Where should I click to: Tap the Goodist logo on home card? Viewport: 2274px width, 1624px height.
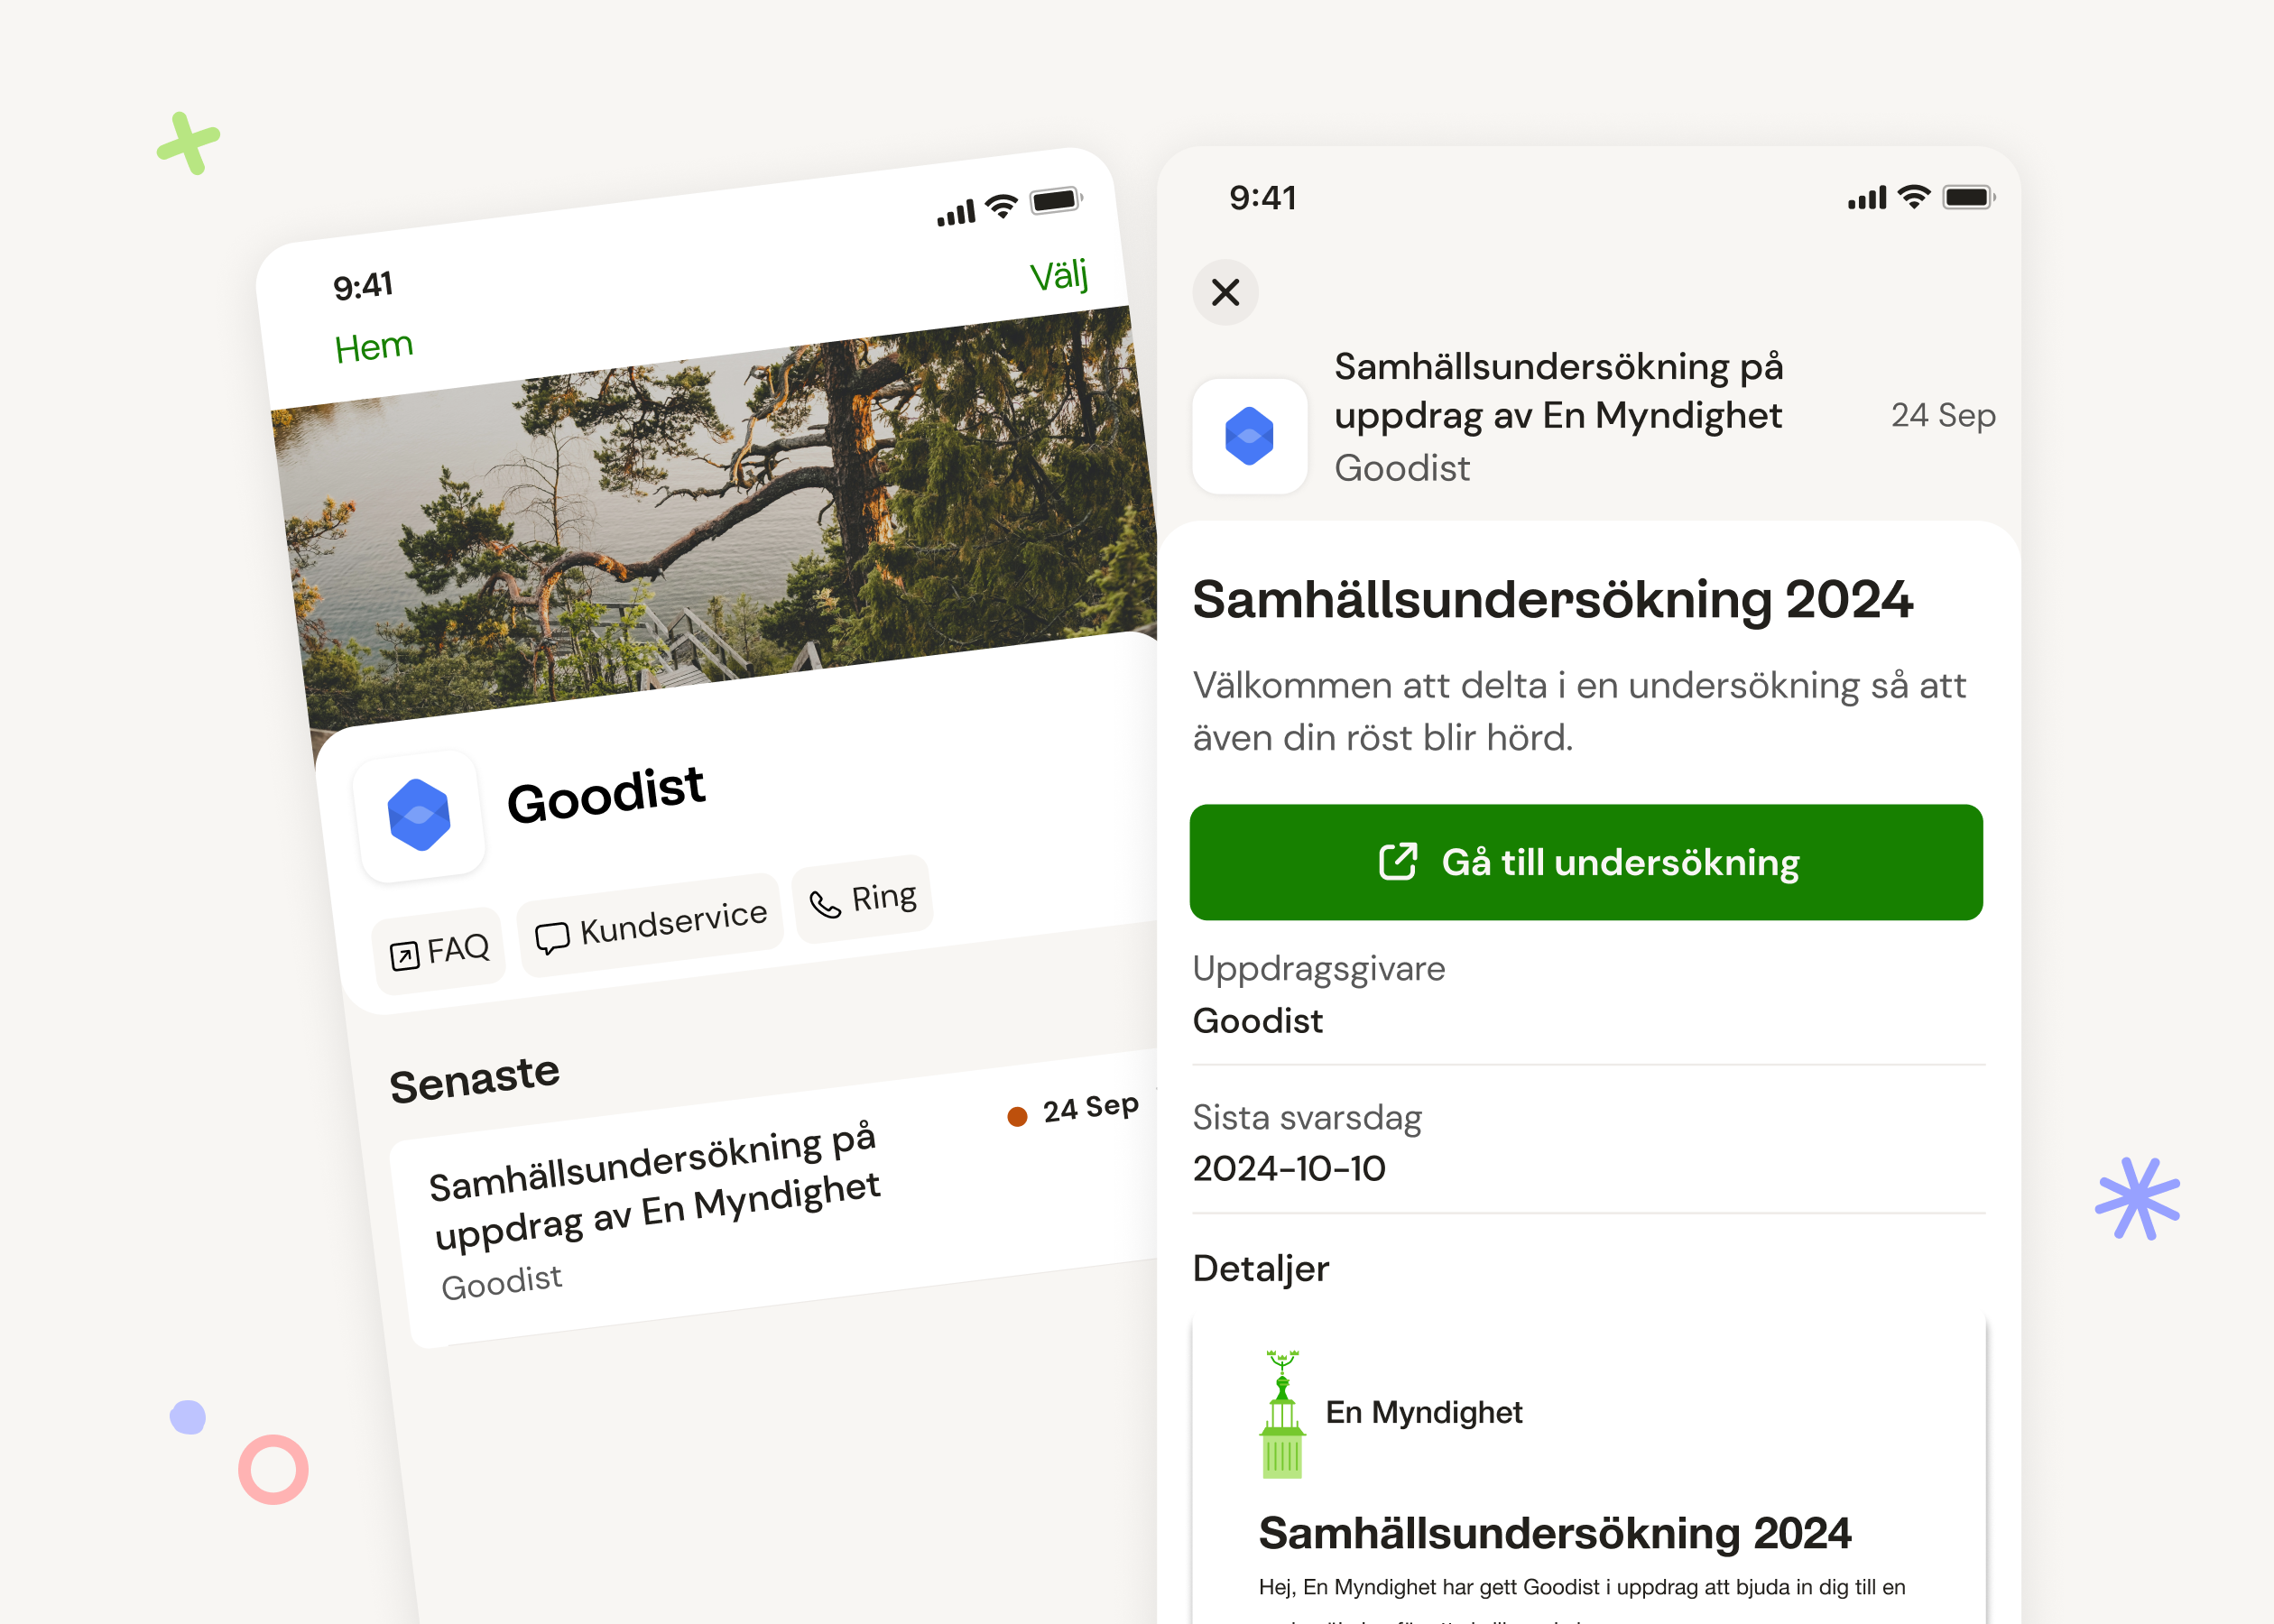419,815
